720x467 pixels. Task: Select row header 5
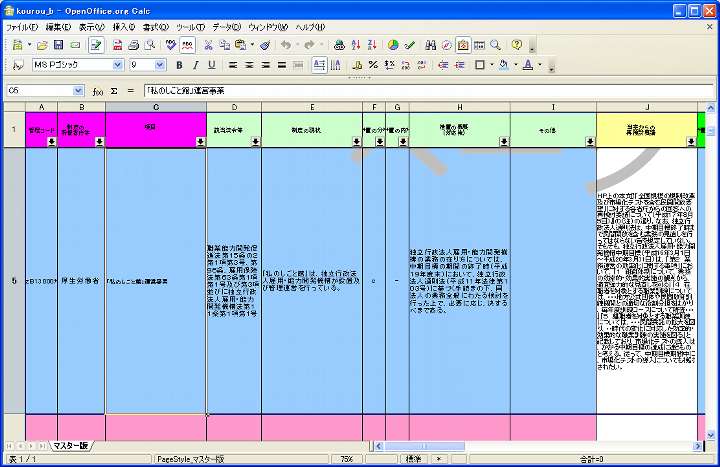click(x=13, y=280)
